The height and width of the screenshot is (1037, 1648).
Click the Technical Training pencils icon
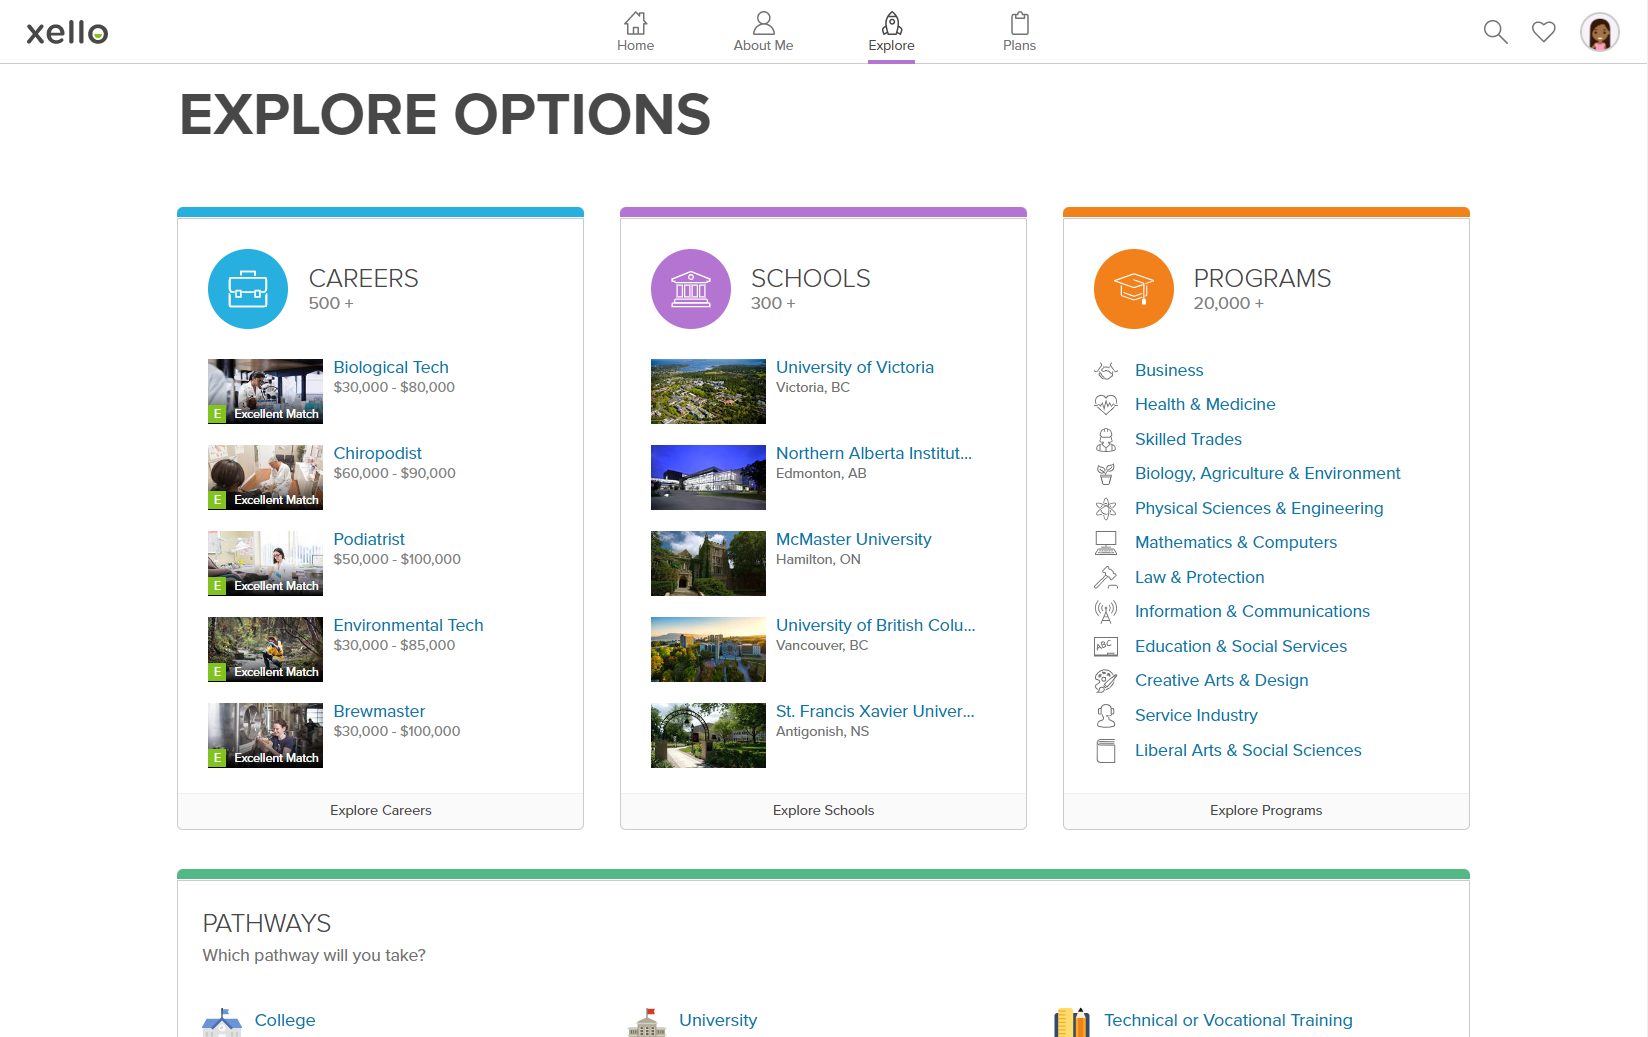tap(1072, 1022)
